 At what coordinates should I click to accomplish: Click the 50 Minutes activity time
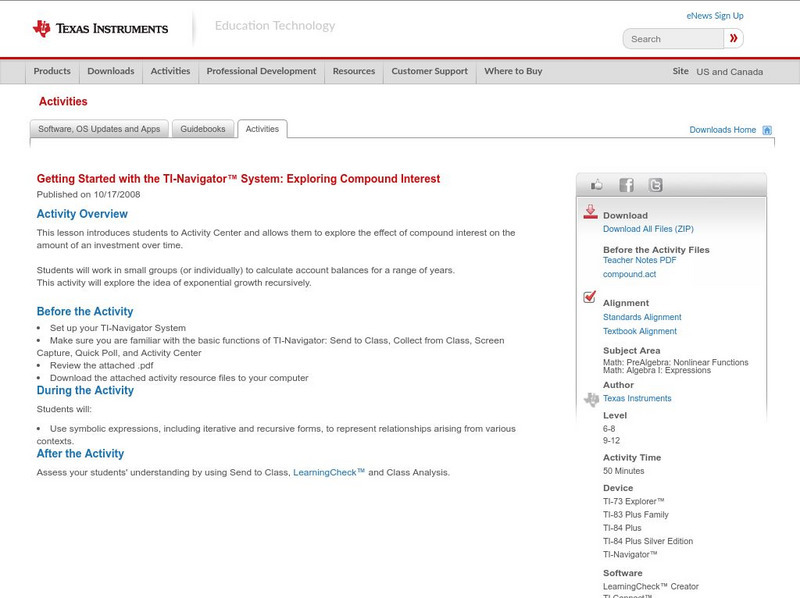[x=623, y=471]
